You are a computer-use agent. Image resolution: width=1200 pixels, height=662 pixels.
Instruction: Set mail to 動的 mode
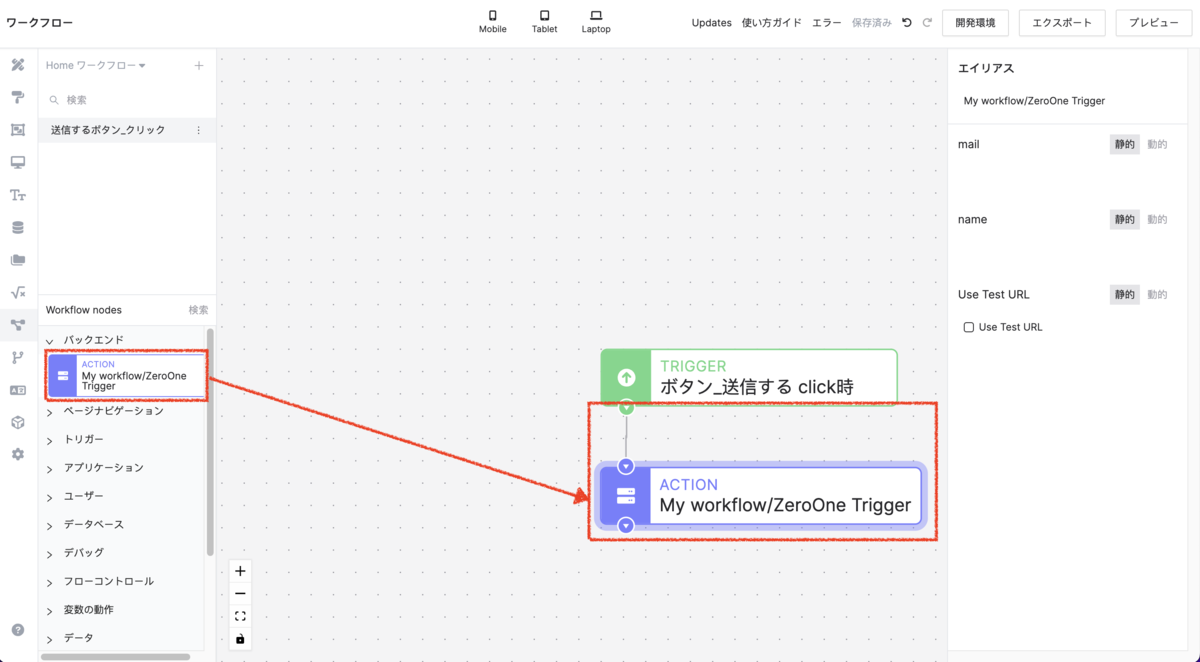point(1157,144)
